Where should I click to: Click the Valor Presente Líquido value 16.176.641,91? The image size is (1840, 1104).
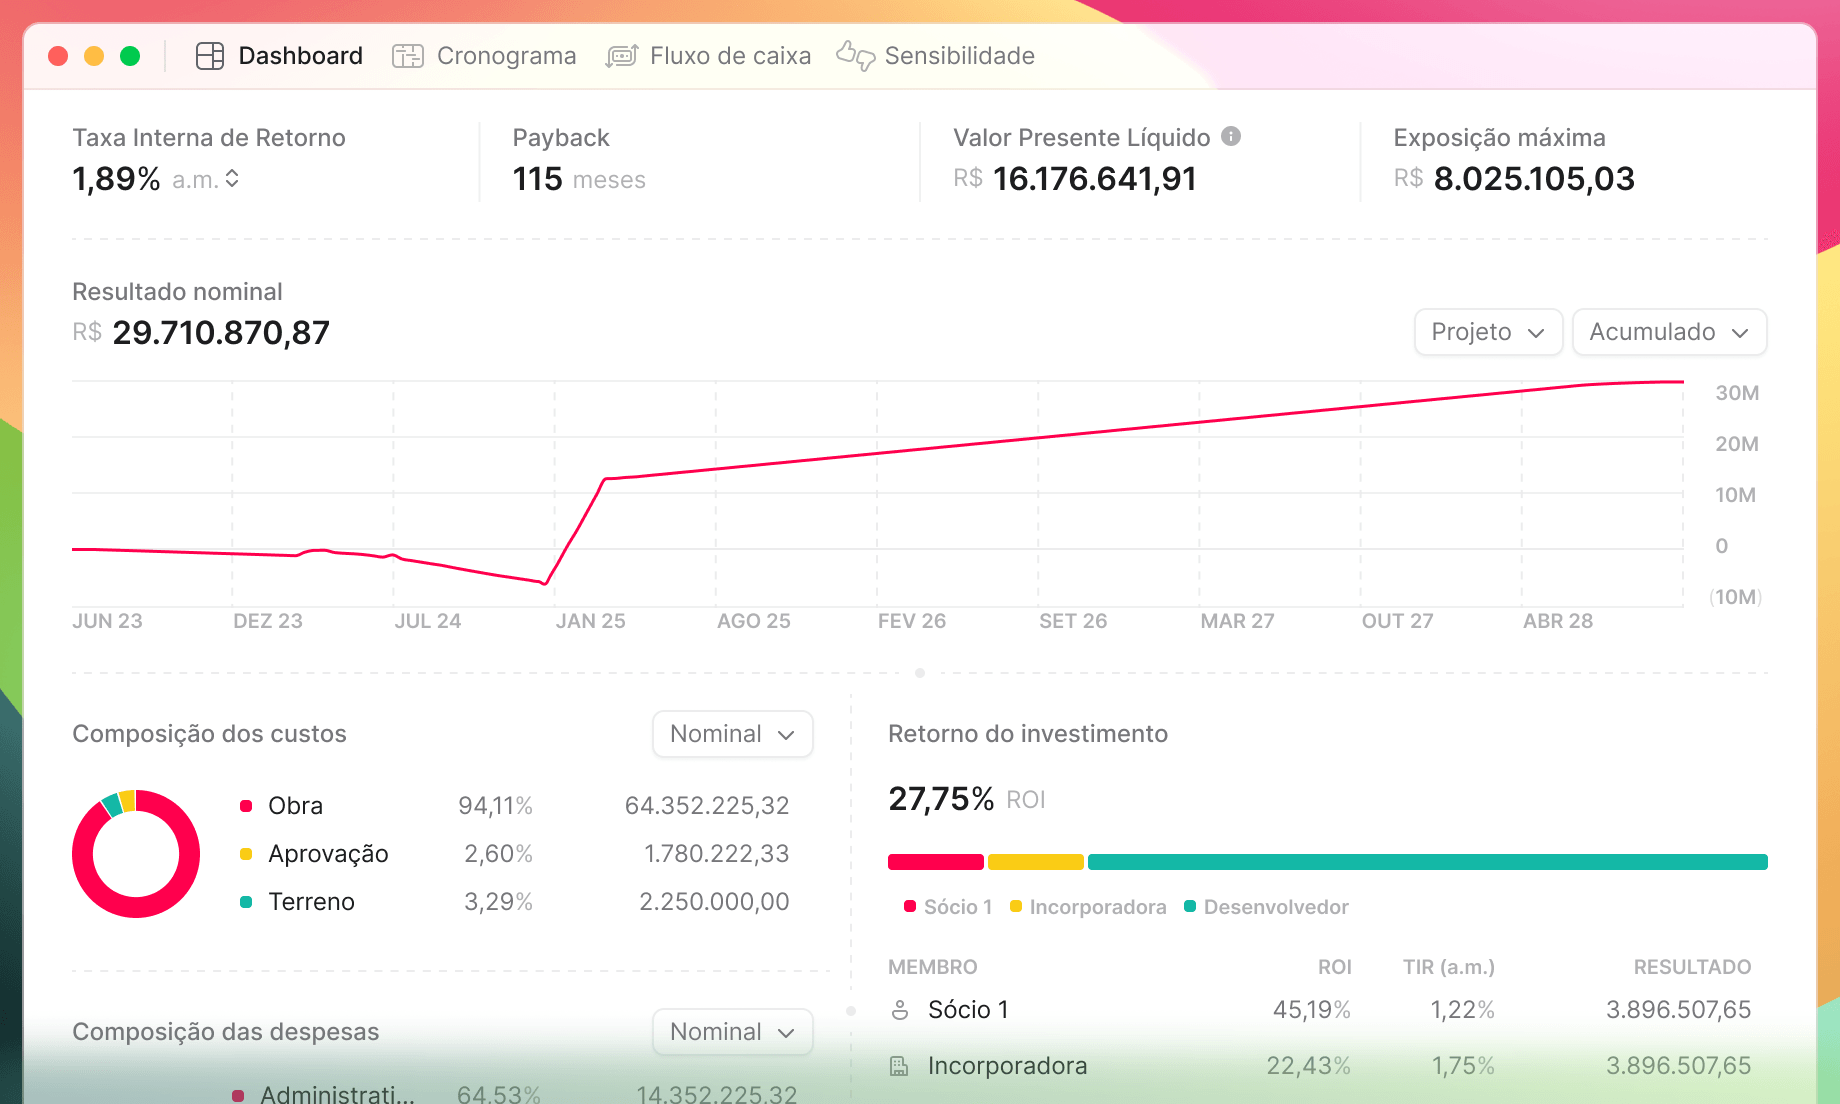[x=1095, y=179]
